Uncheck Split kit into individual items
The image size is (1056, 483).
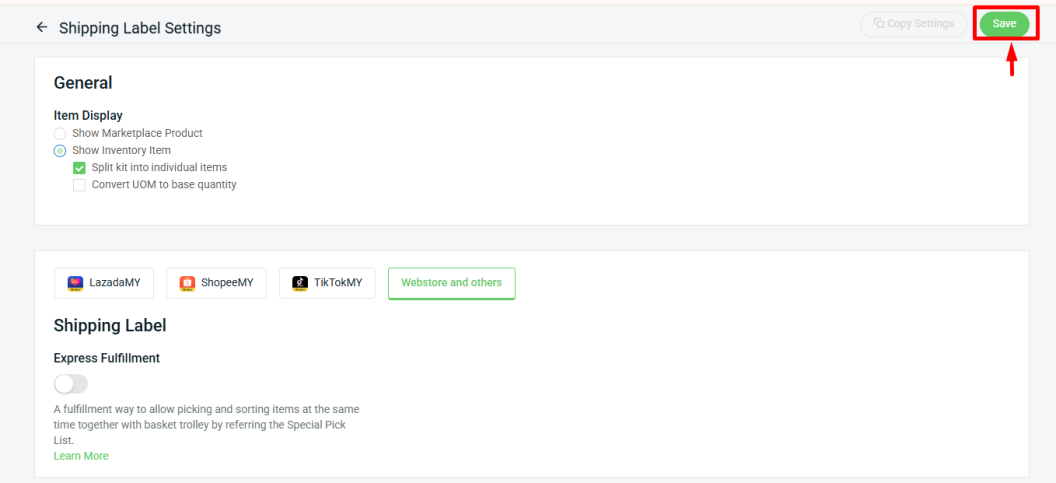tap(80, 168)
